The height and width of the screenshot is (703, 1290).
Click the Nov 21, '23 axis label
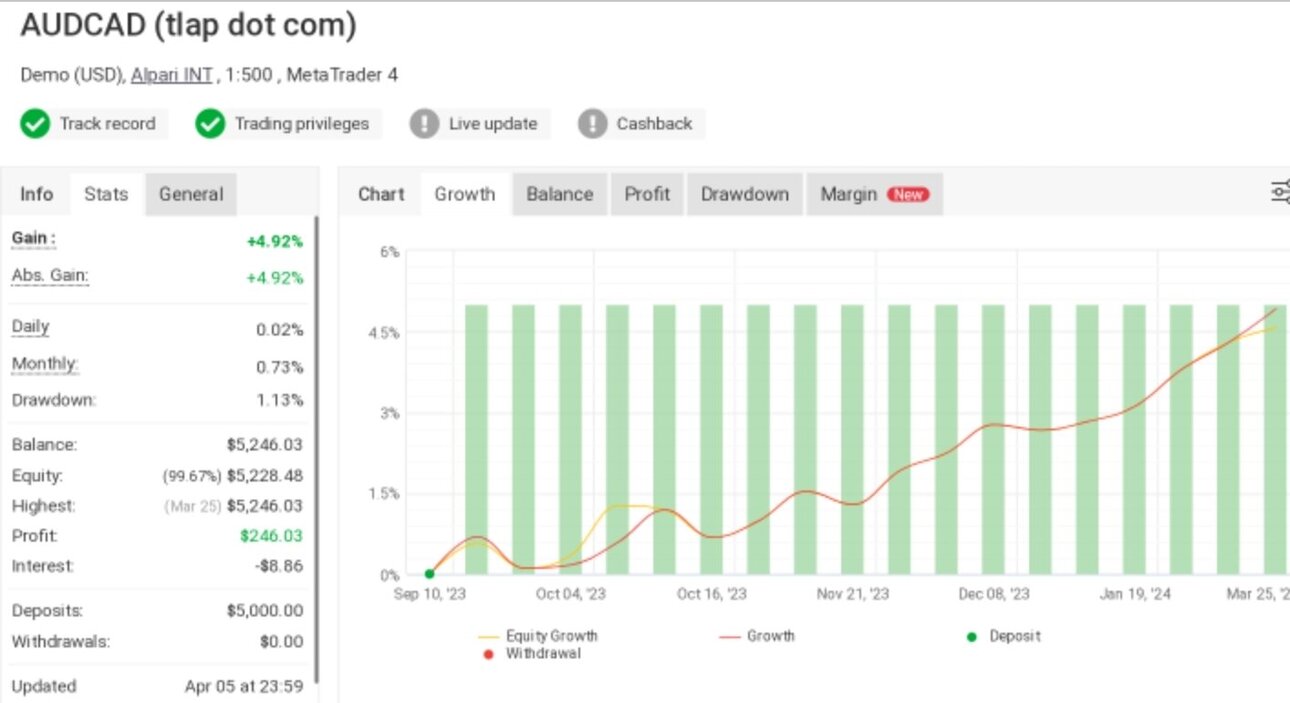pos(853,594)
